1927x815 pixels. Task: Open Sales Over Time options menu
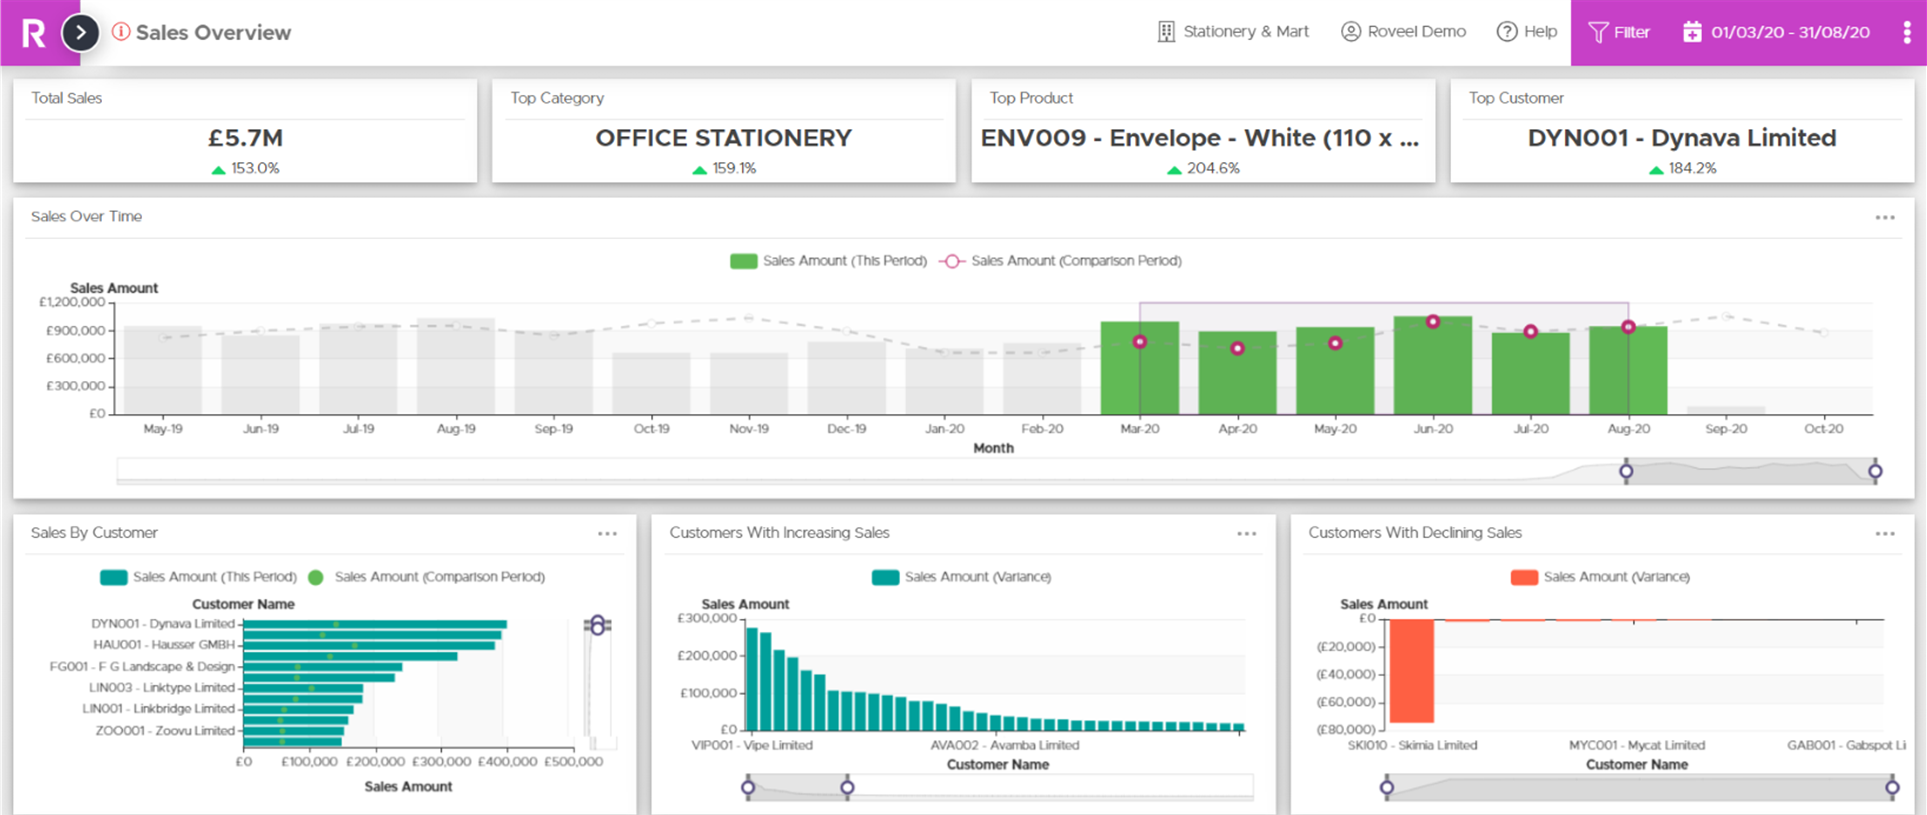point(1885,218)
